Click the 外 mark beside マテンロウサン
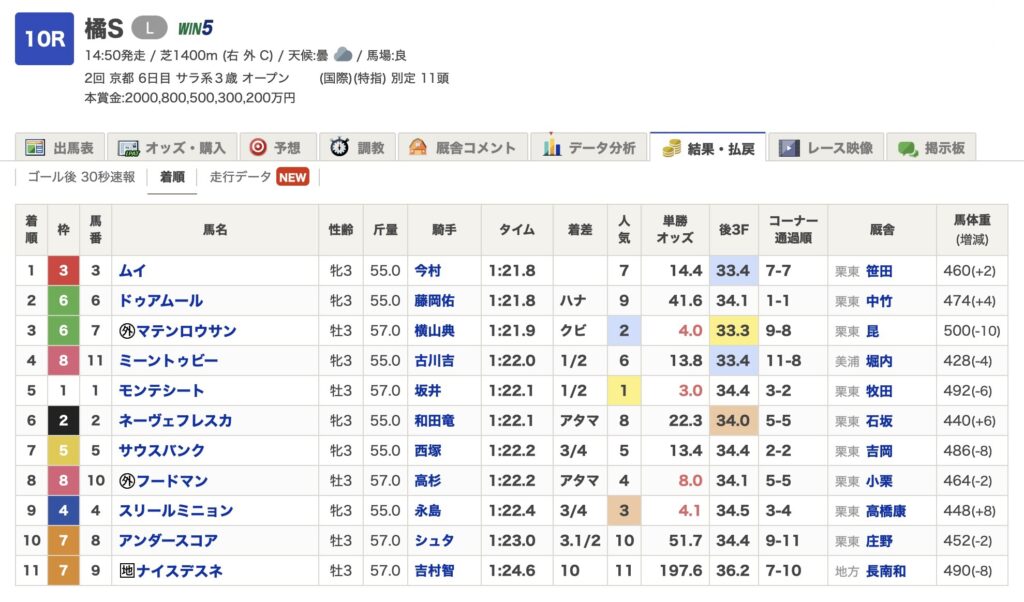The width and height of the screenshot is (1024, 602). point(127,331)
